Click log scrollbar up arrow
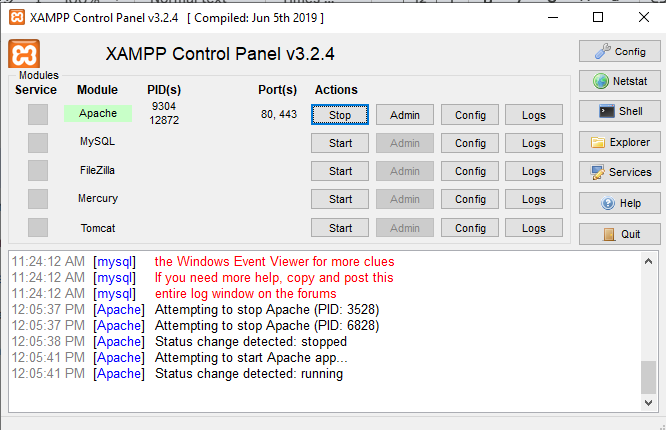The width and height of the screenshot is (666, 430). tap(648, 261)
